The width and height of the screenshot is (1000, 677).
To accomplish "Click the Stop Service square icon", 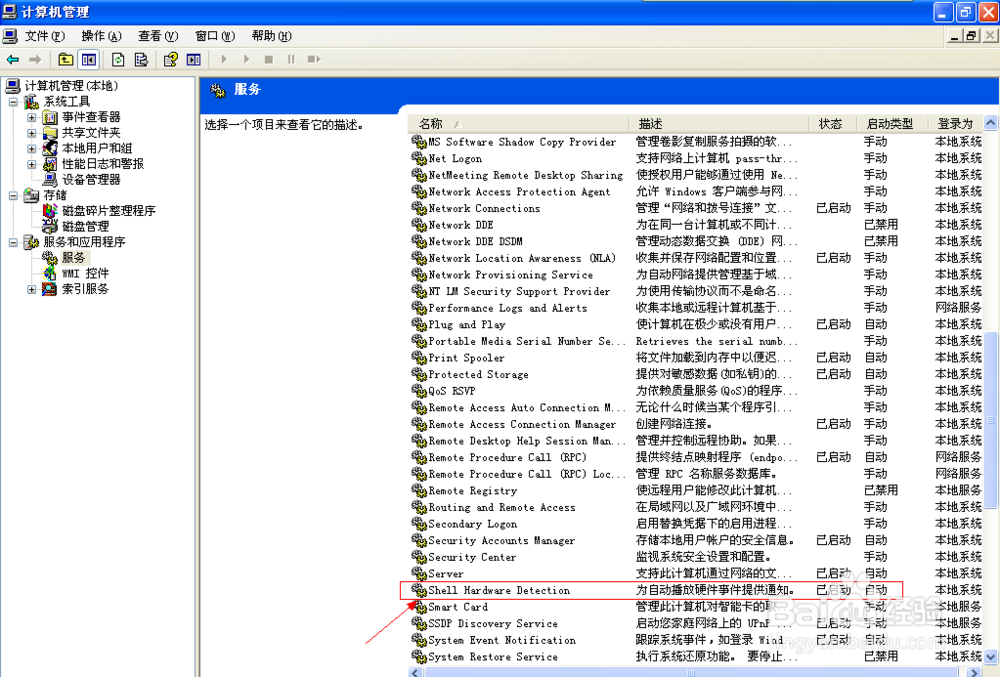I will [268, 59].
